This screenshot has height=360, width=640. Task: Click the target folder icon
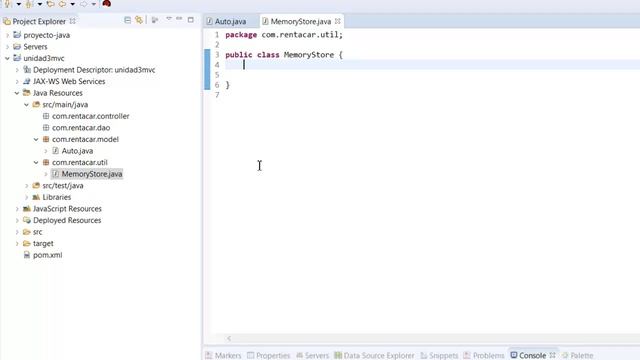[x=27, y=244]
